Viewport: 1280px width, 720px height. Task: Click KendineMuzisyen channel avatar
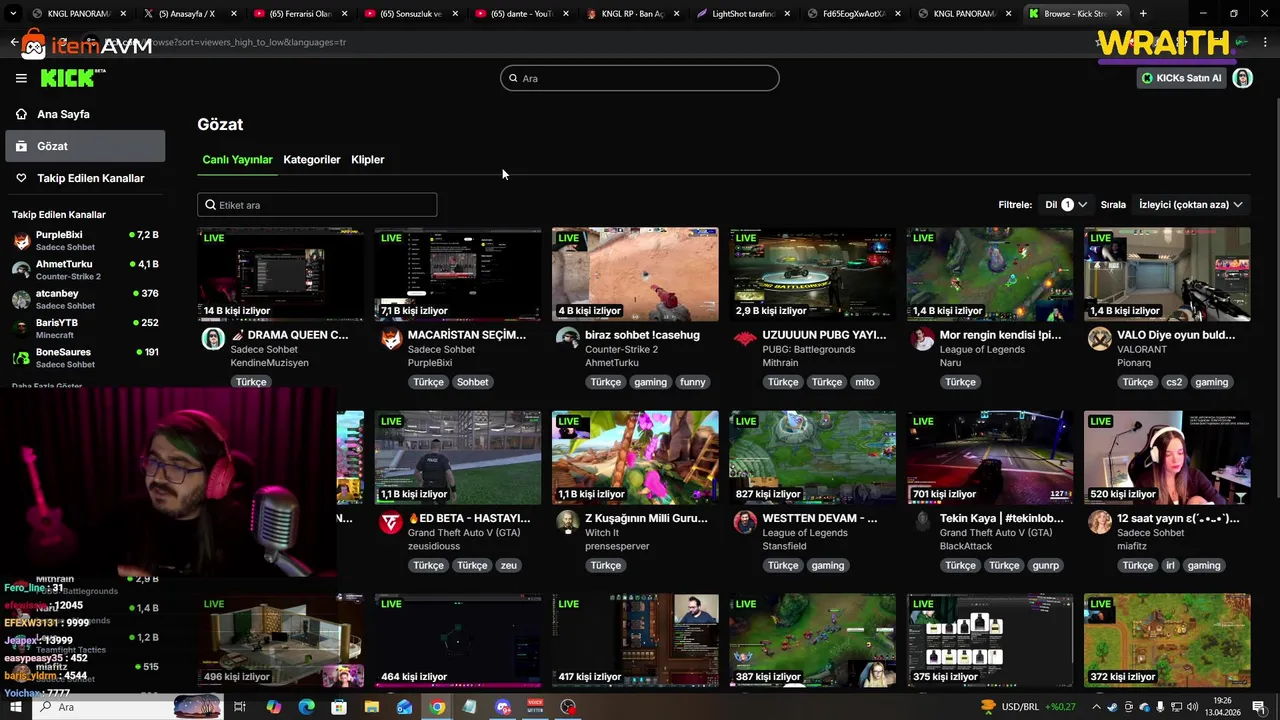coord(213,338)
